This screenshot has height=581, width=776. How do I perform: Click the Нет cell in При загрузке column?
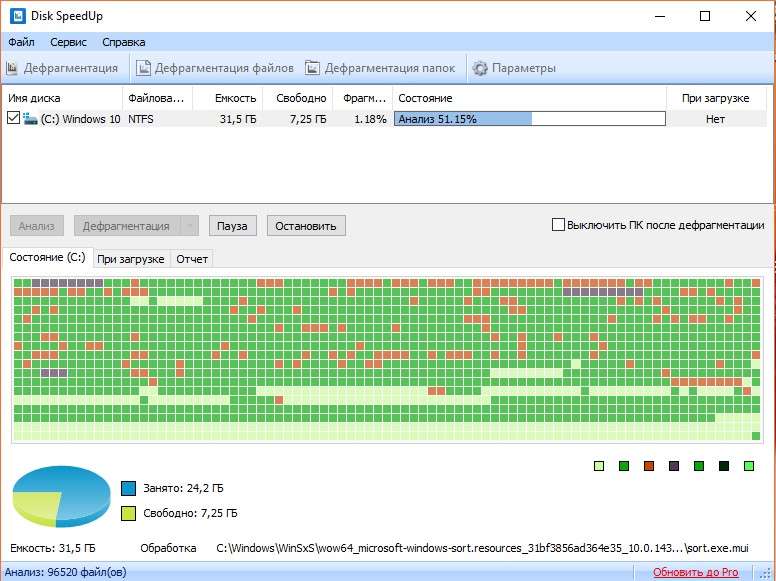[715, 119]
